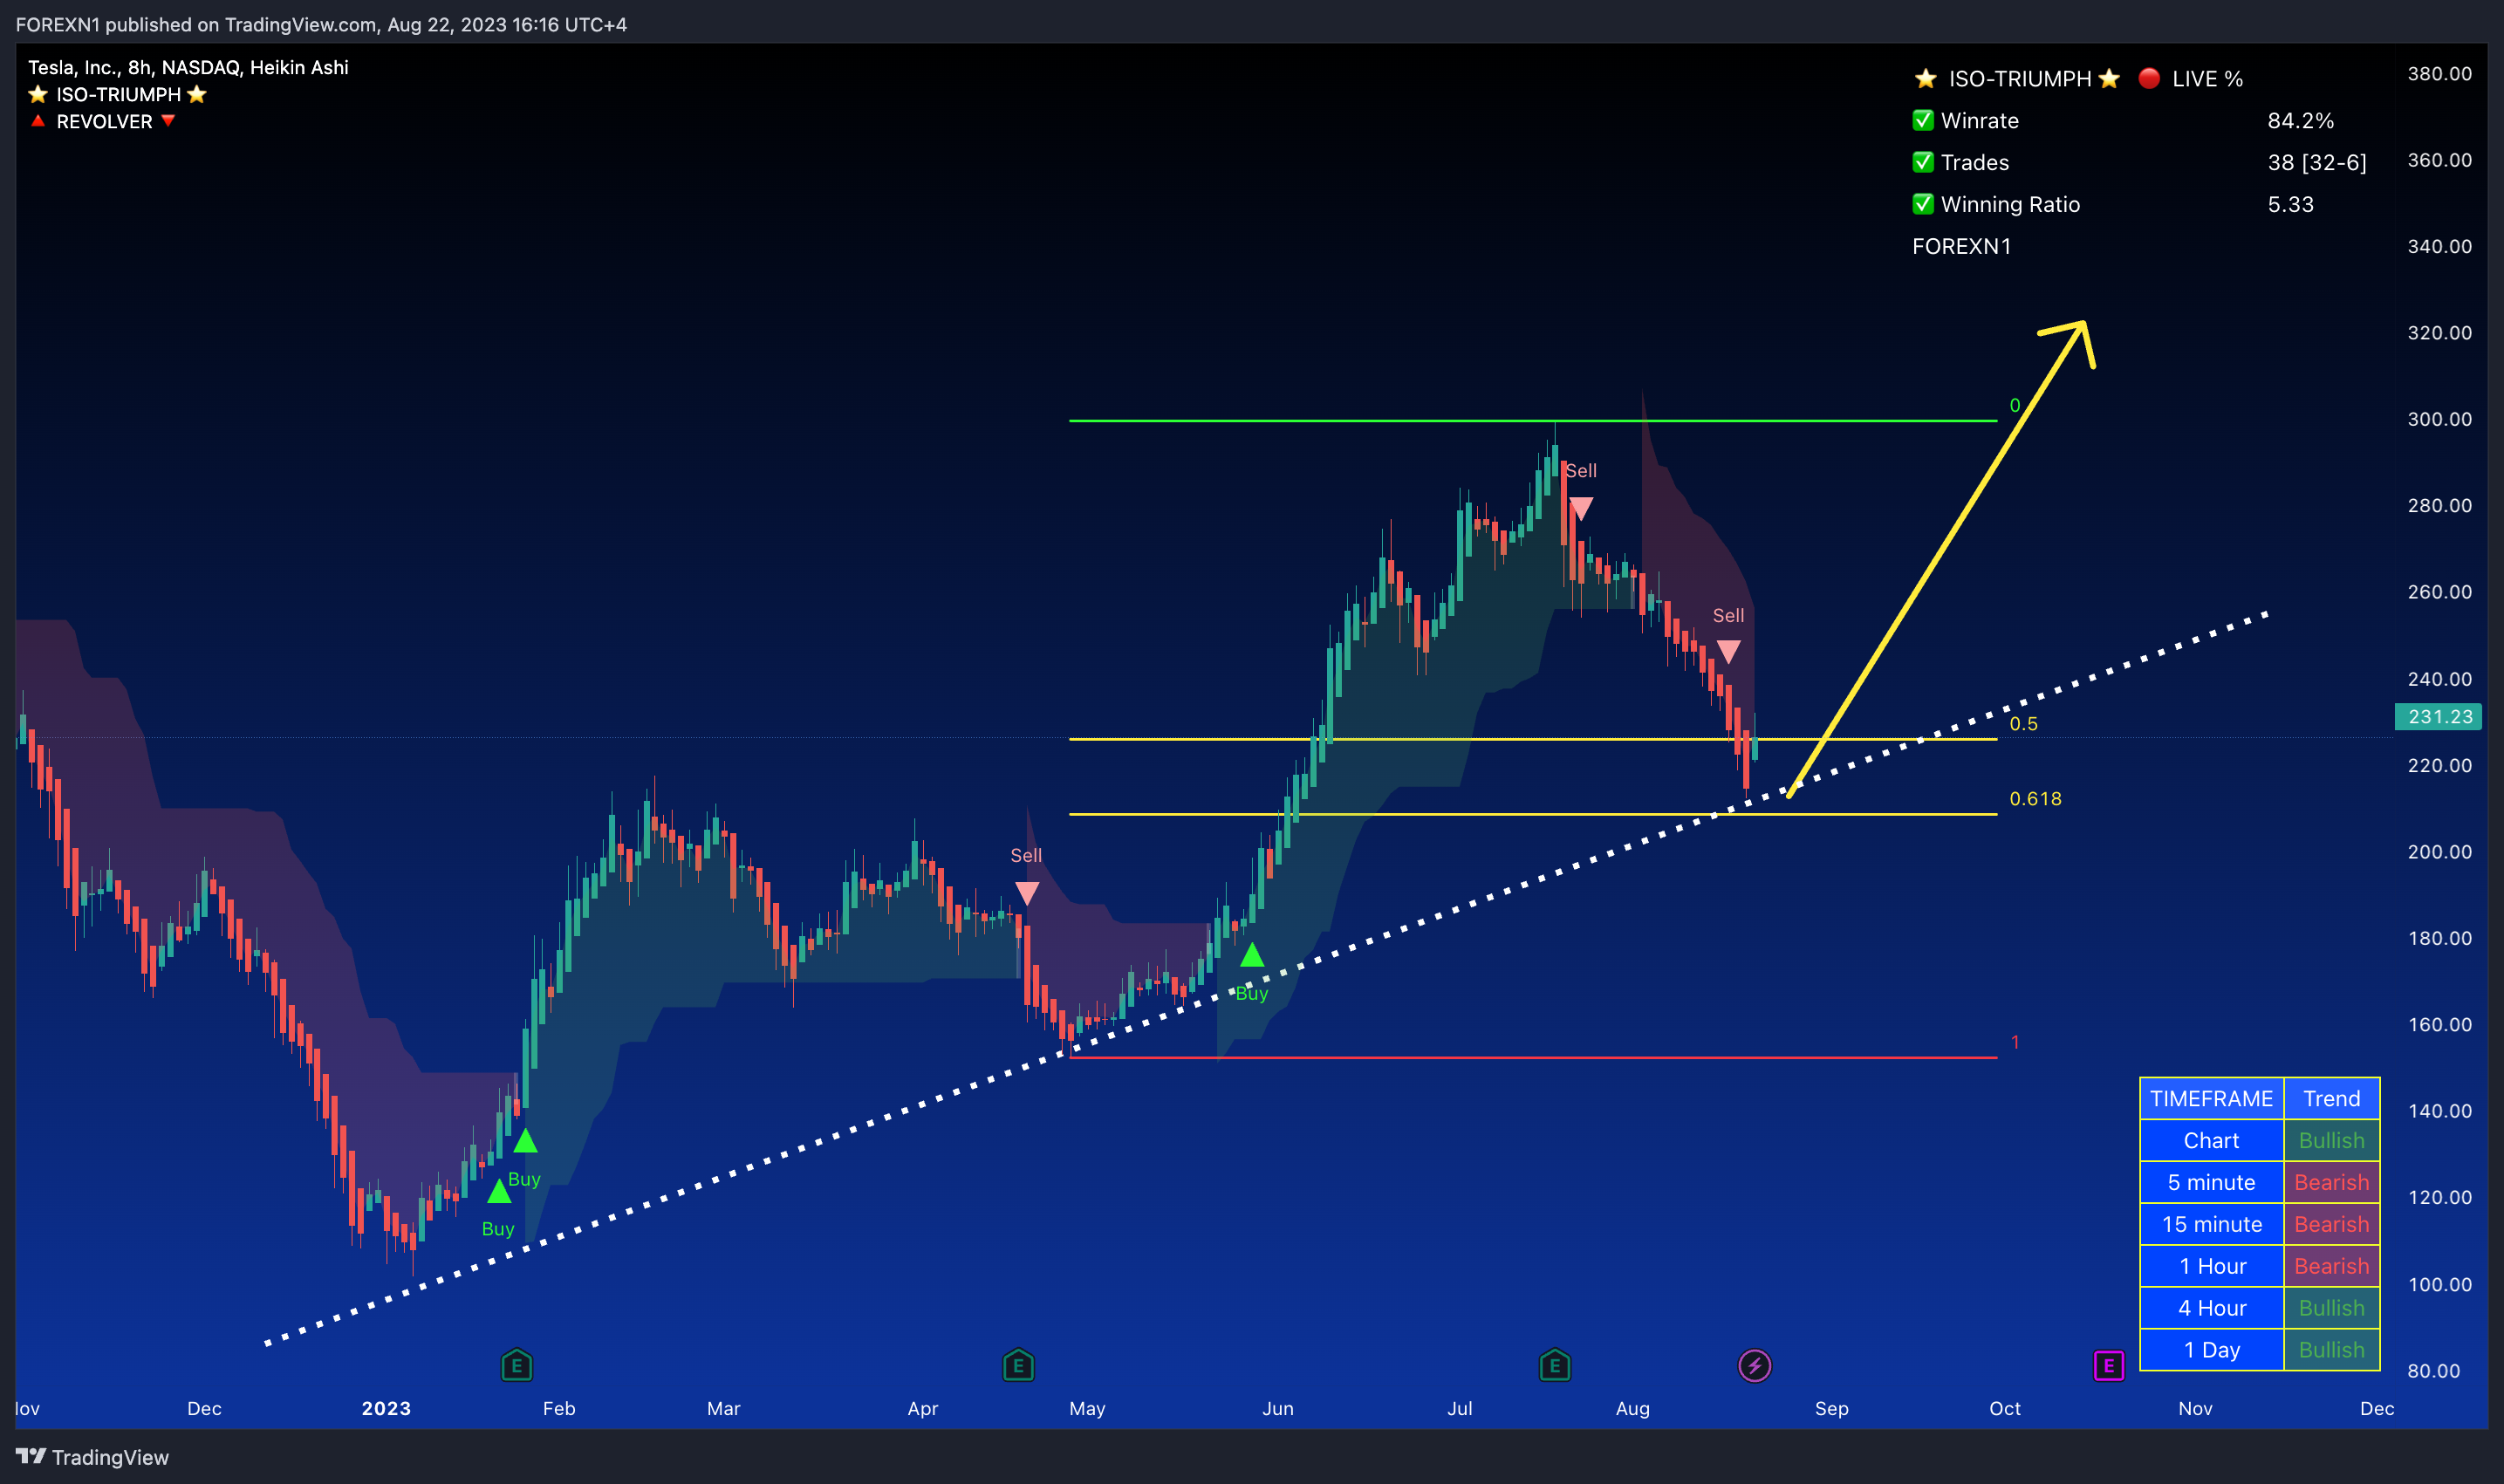This screenshot has width=2504, height=1484.
Task: Click the FOREXN1 published header text
Action: click(321, 24)
